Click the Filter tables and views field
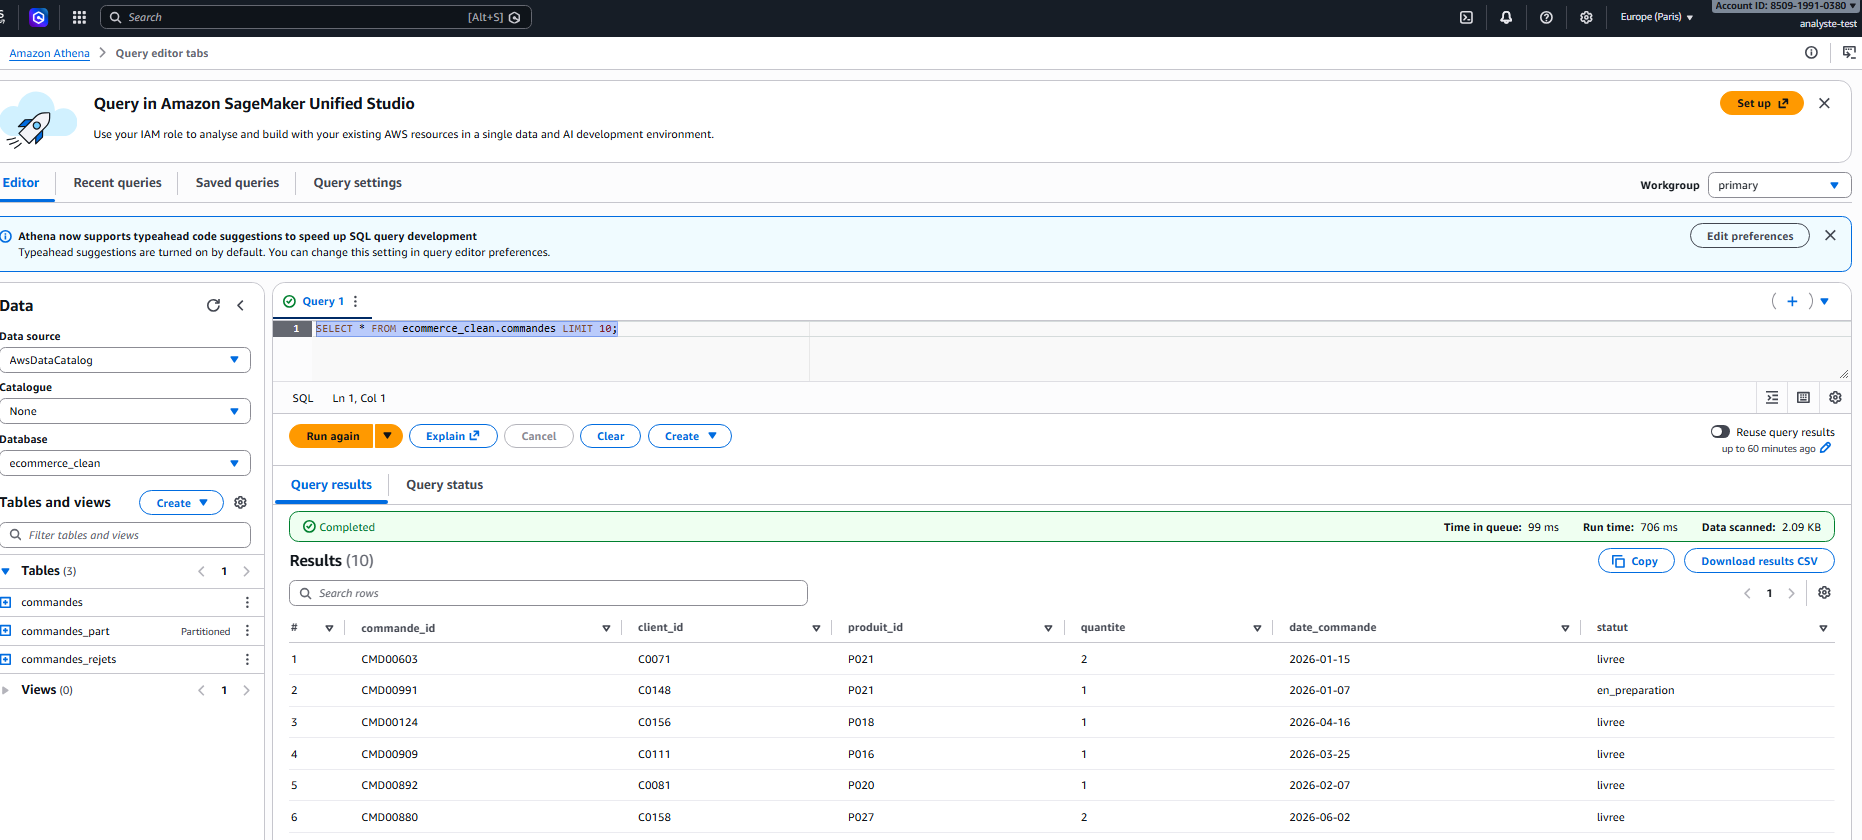The image size is (1862, 840). (125, 535)
